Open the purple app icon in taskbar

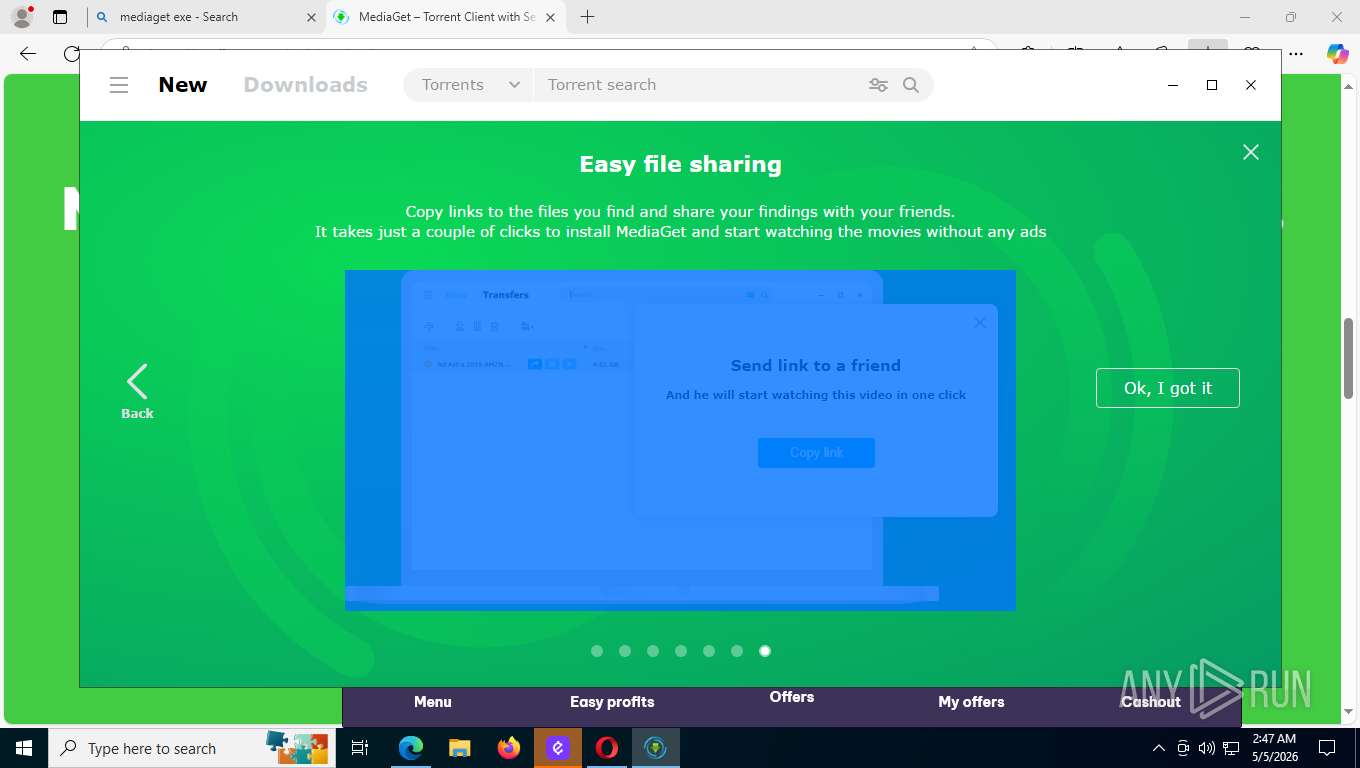point(558,748)
